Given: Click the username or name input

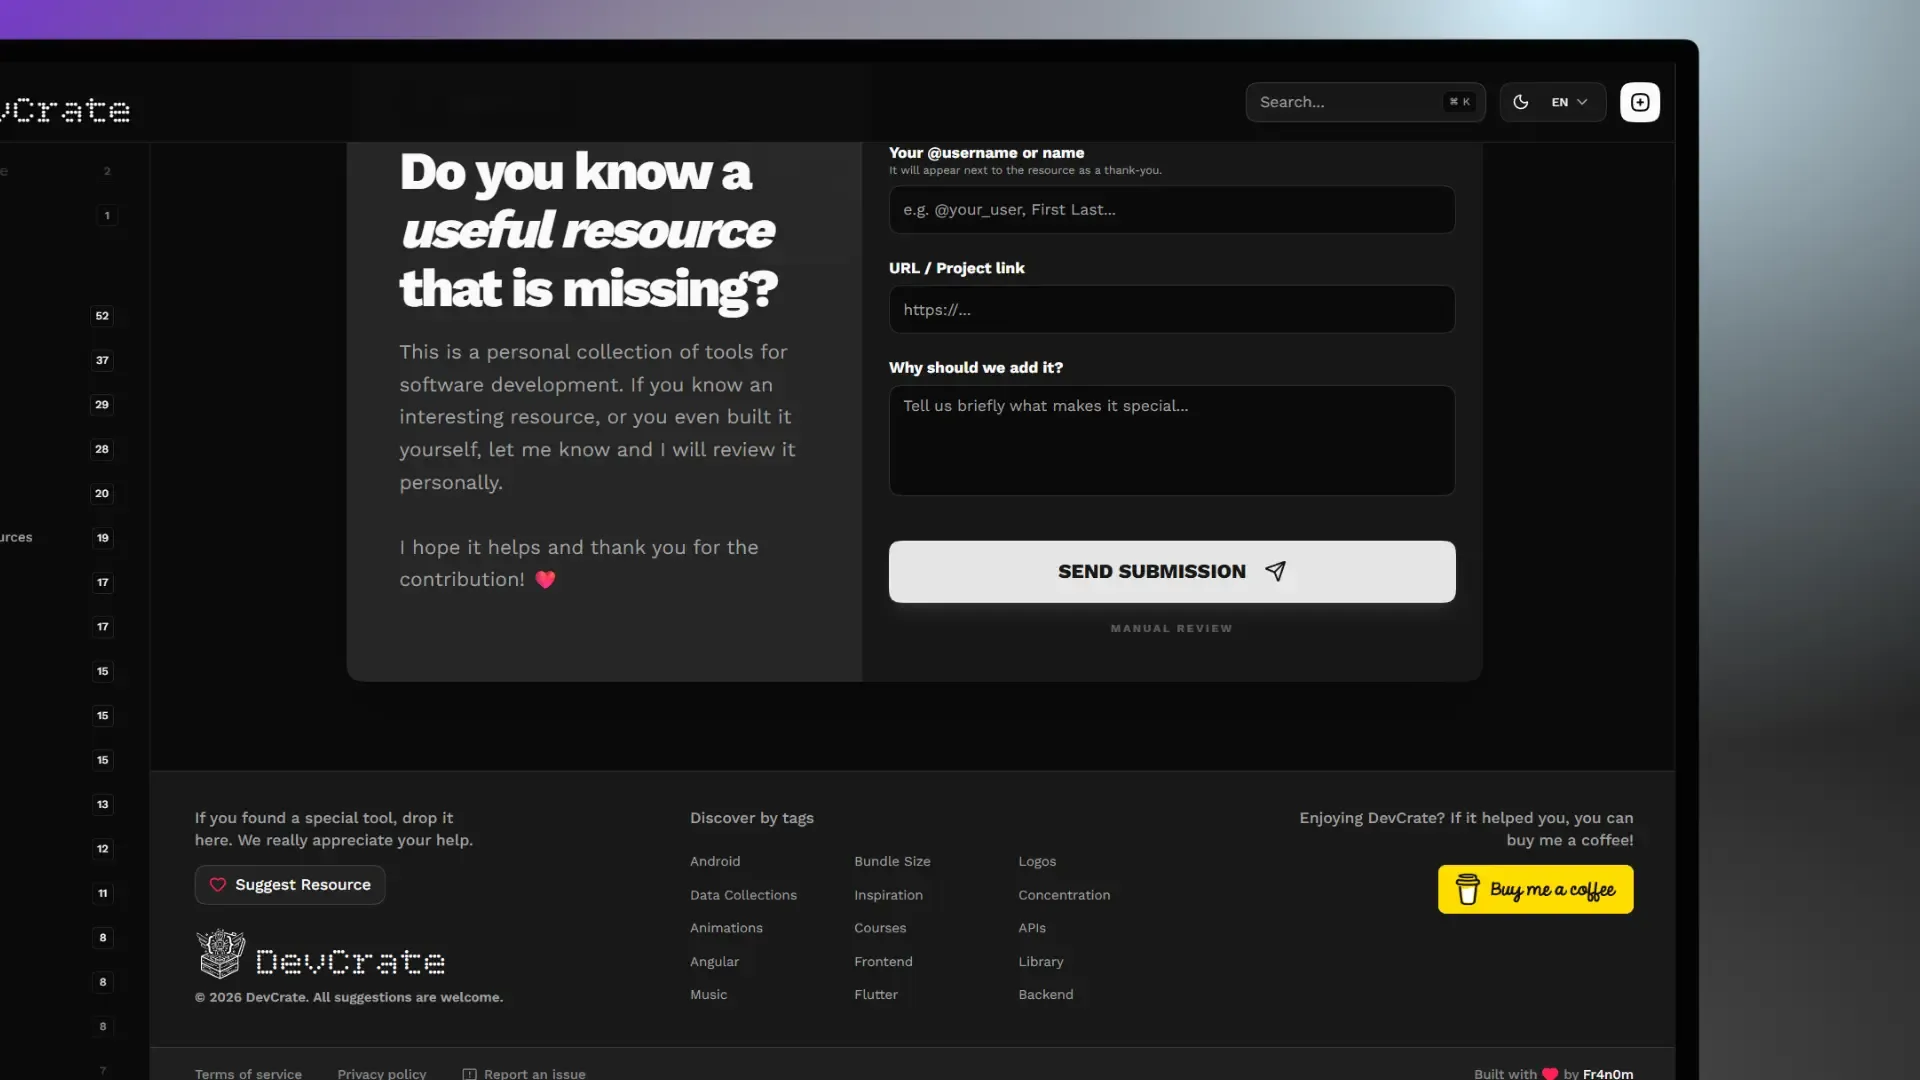Looking at the screenshot, I should coord(1171,210).
